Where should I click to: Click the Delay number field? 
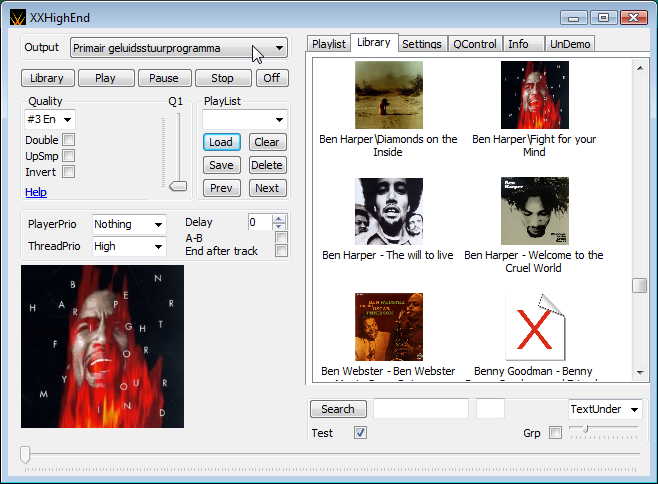coord(260,222)
